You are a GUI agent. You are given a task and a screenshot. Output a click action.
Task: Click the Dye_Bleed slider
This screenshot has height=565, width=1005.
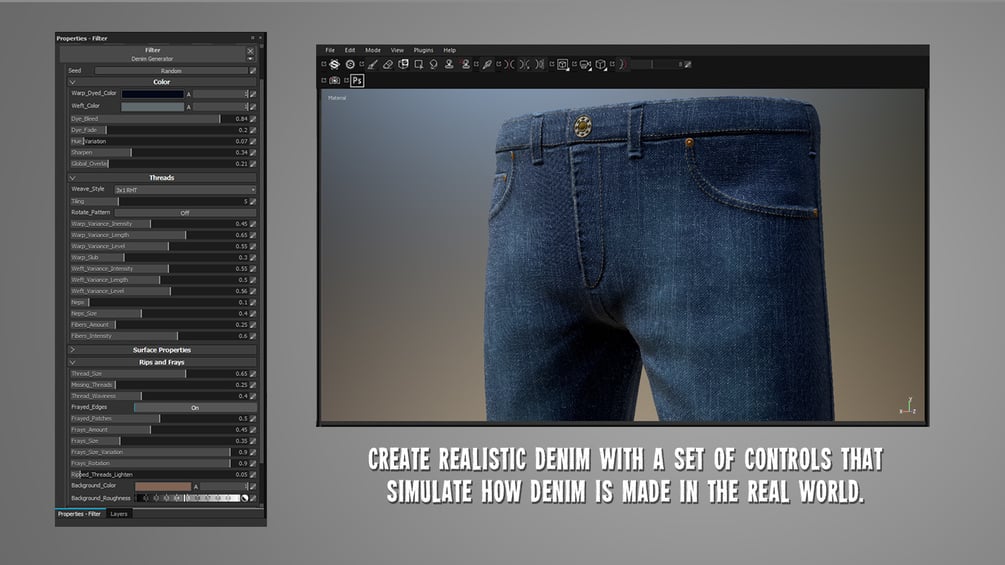159,119
